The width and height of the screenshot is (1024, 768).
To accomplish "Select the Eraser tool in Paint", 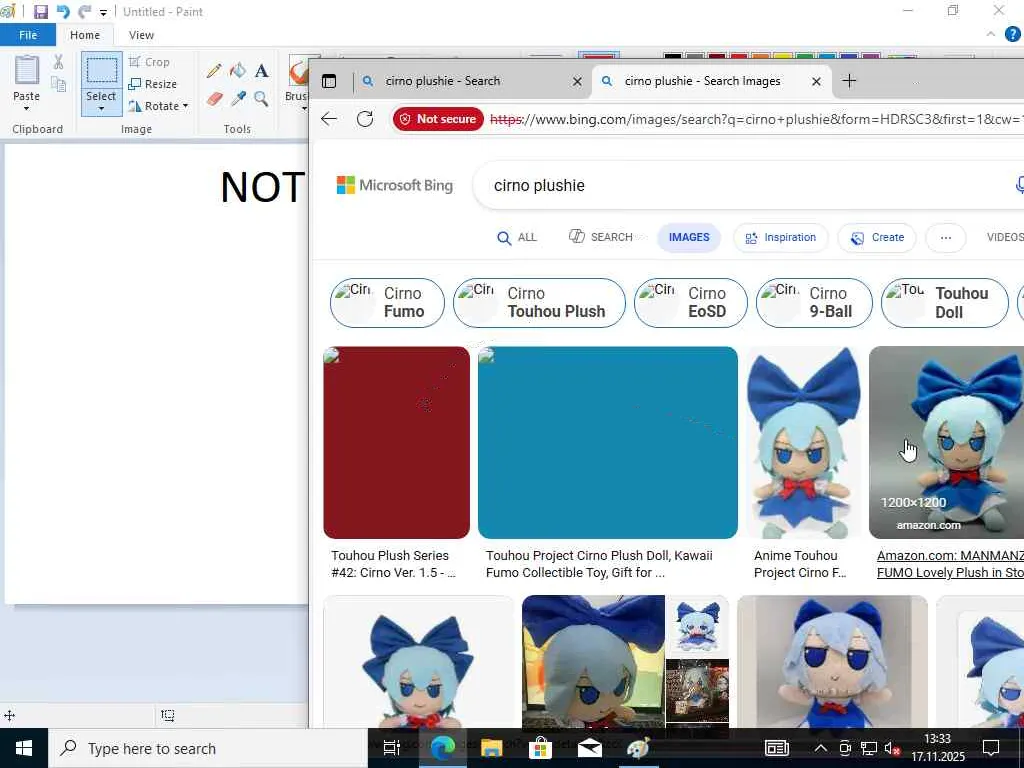I will 215,99.
